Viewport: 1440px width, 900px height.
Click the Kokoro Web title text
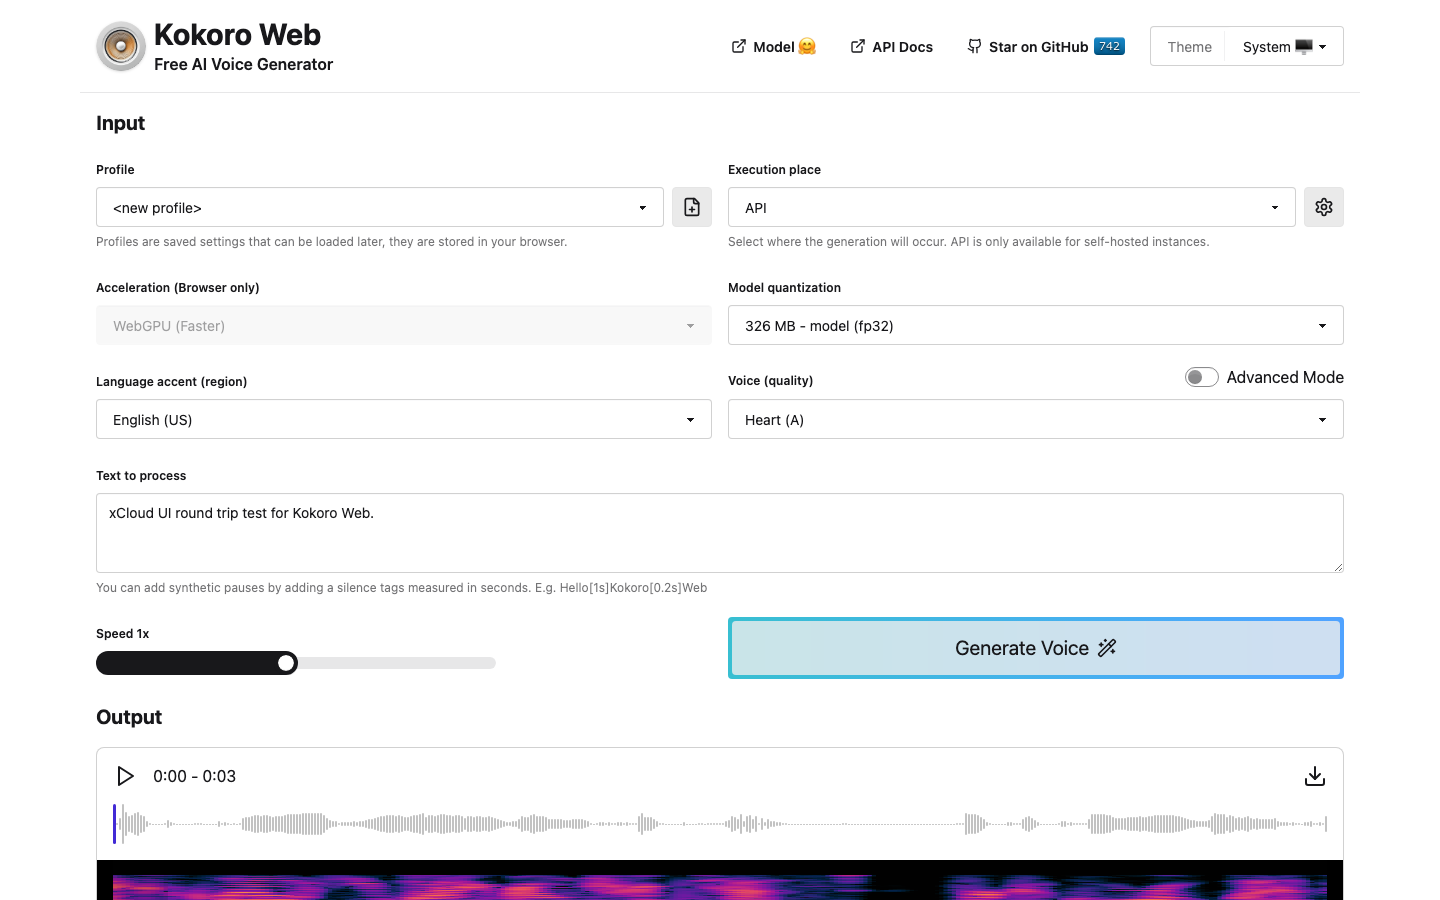(237, 35)
